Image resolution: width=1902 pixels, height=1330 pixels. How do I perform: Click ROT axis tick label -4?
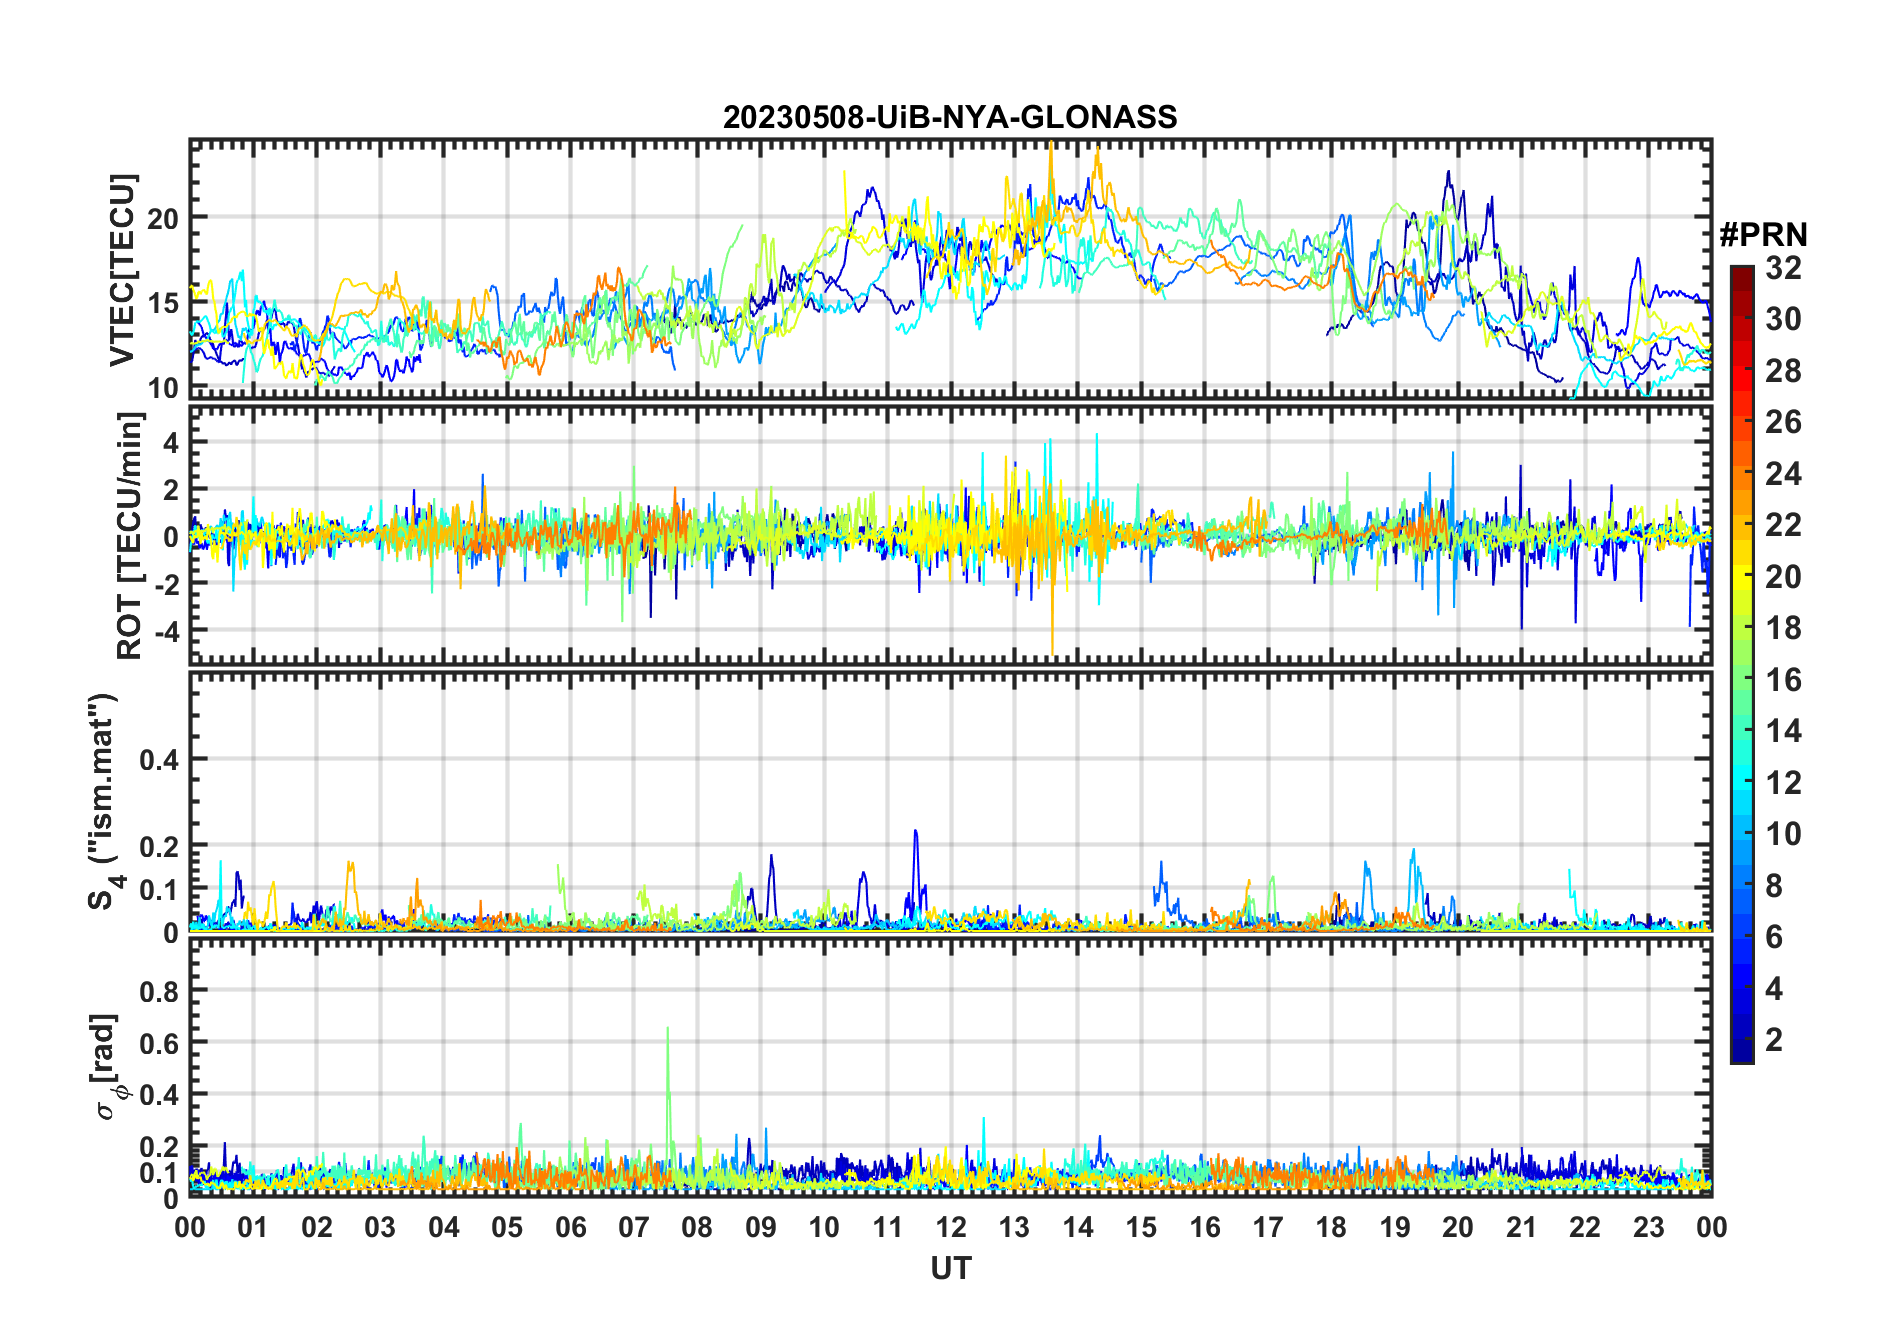[x=166, y=630]
